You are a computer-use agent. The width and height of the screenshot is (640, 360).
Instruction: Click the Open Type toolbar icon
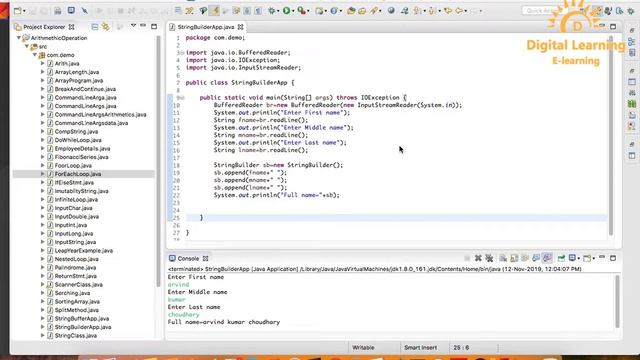point(351,11)
